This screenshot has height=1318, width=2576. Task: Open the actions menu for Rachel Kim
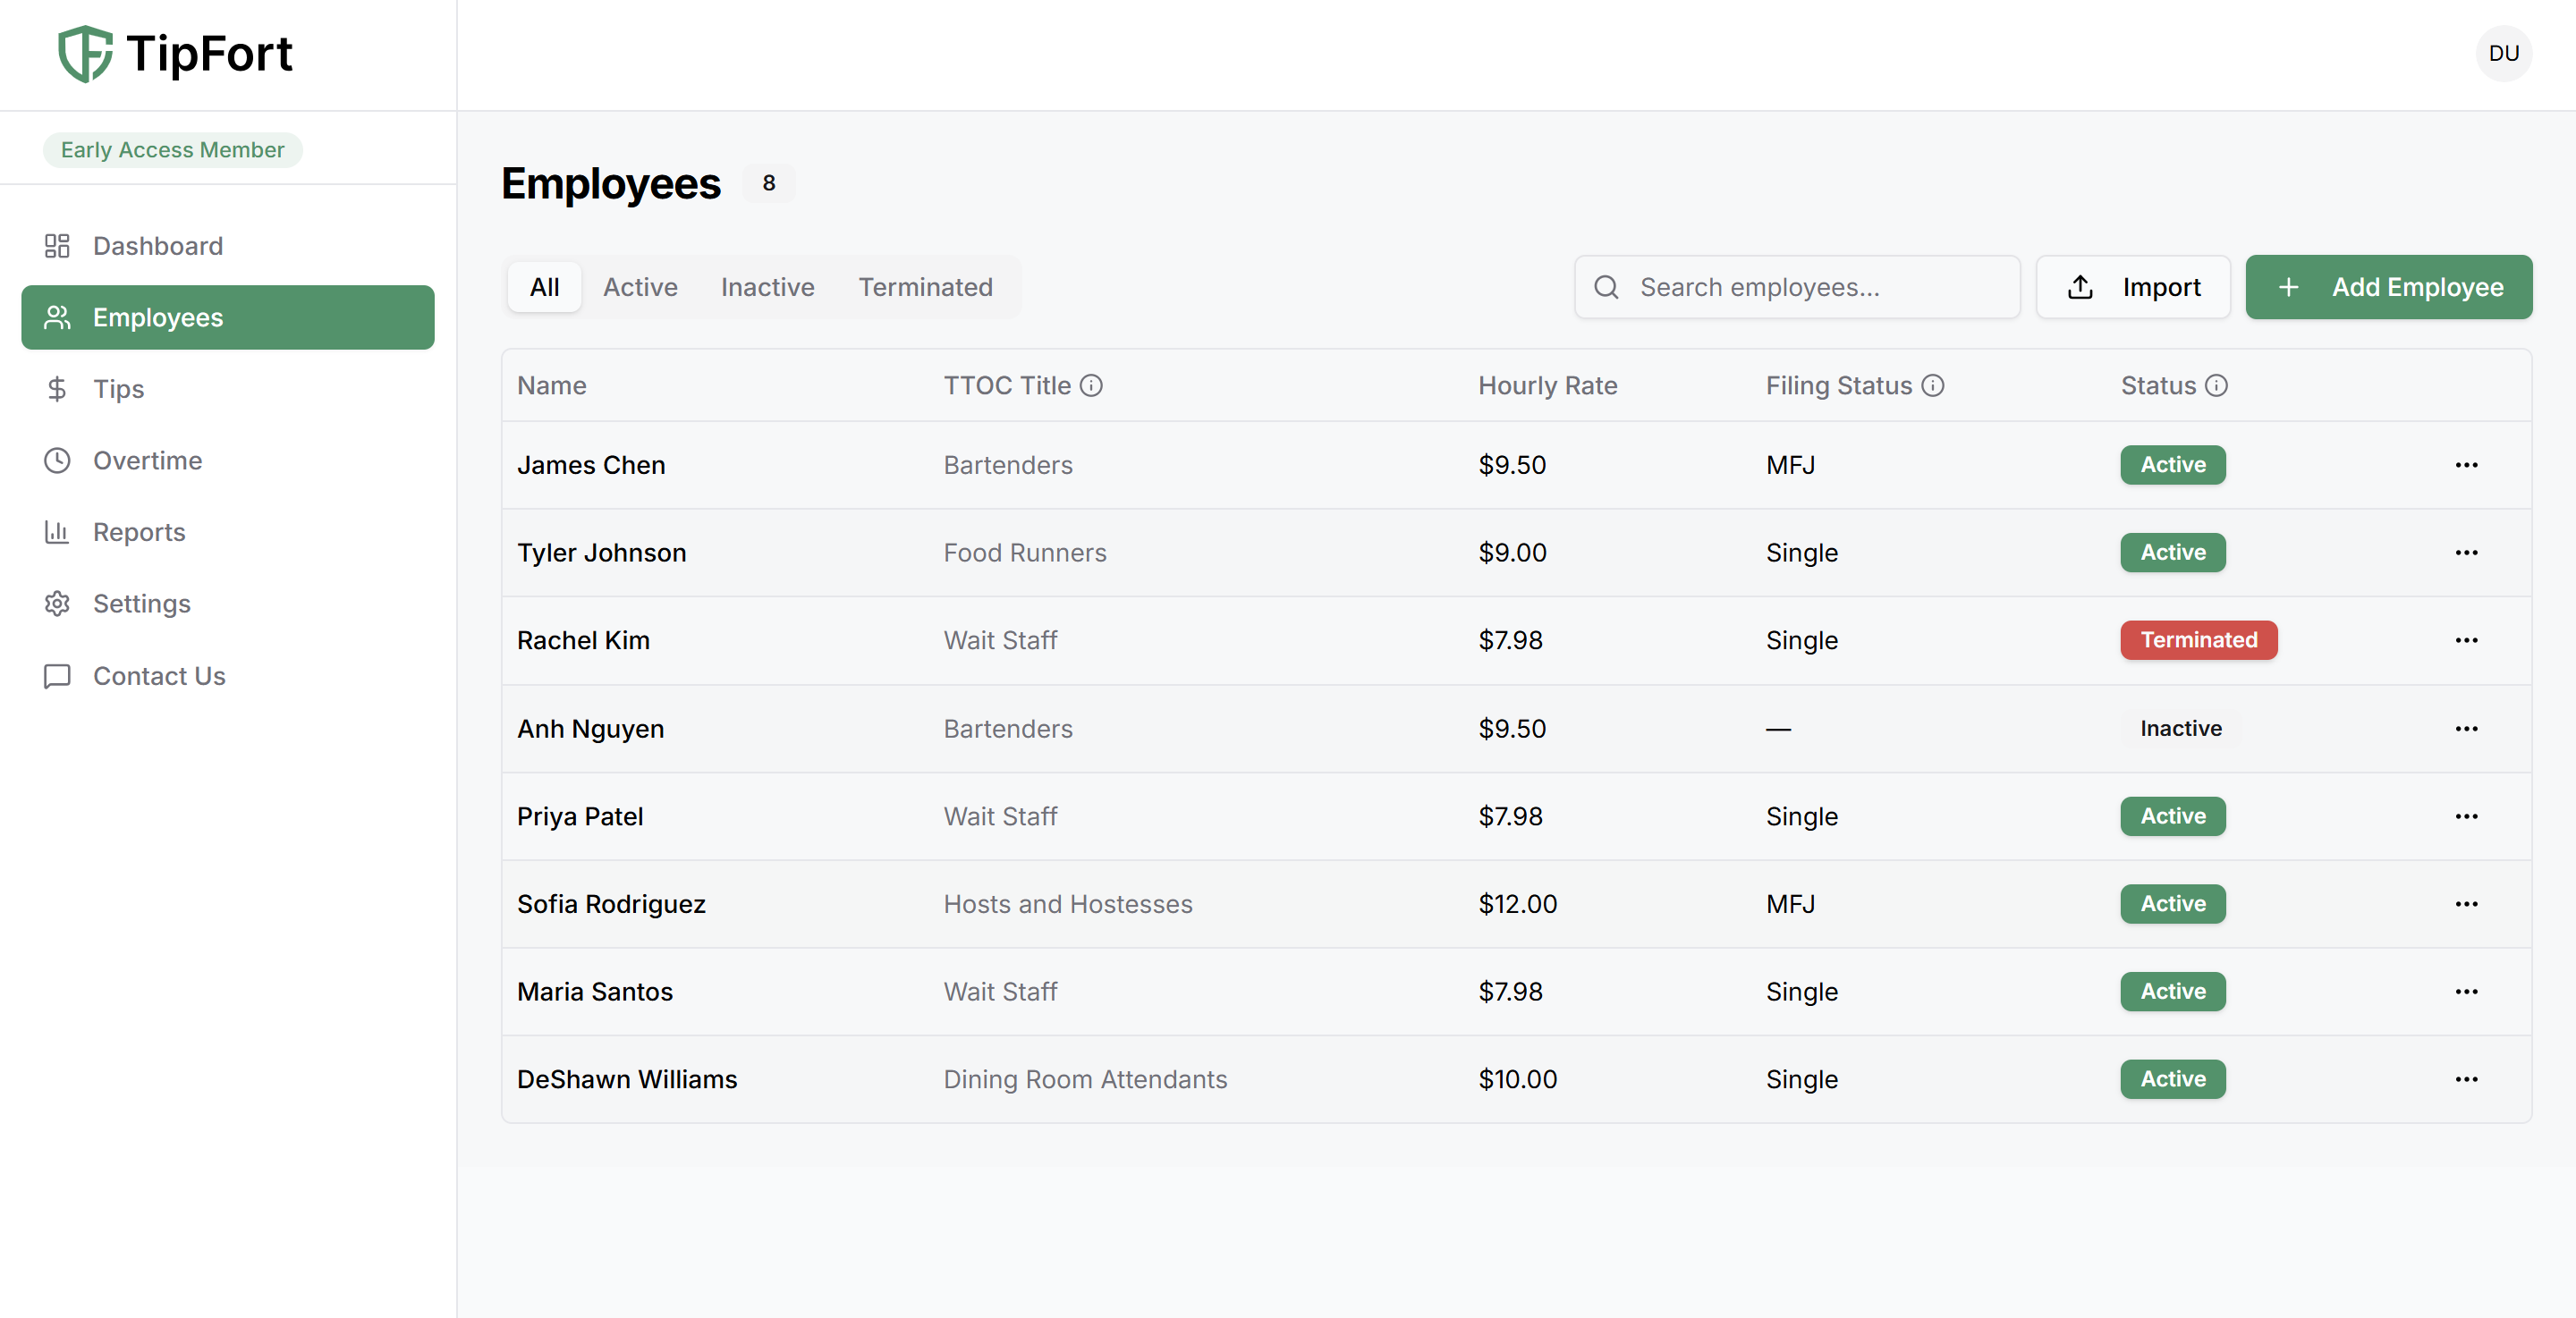[2467, 641]
